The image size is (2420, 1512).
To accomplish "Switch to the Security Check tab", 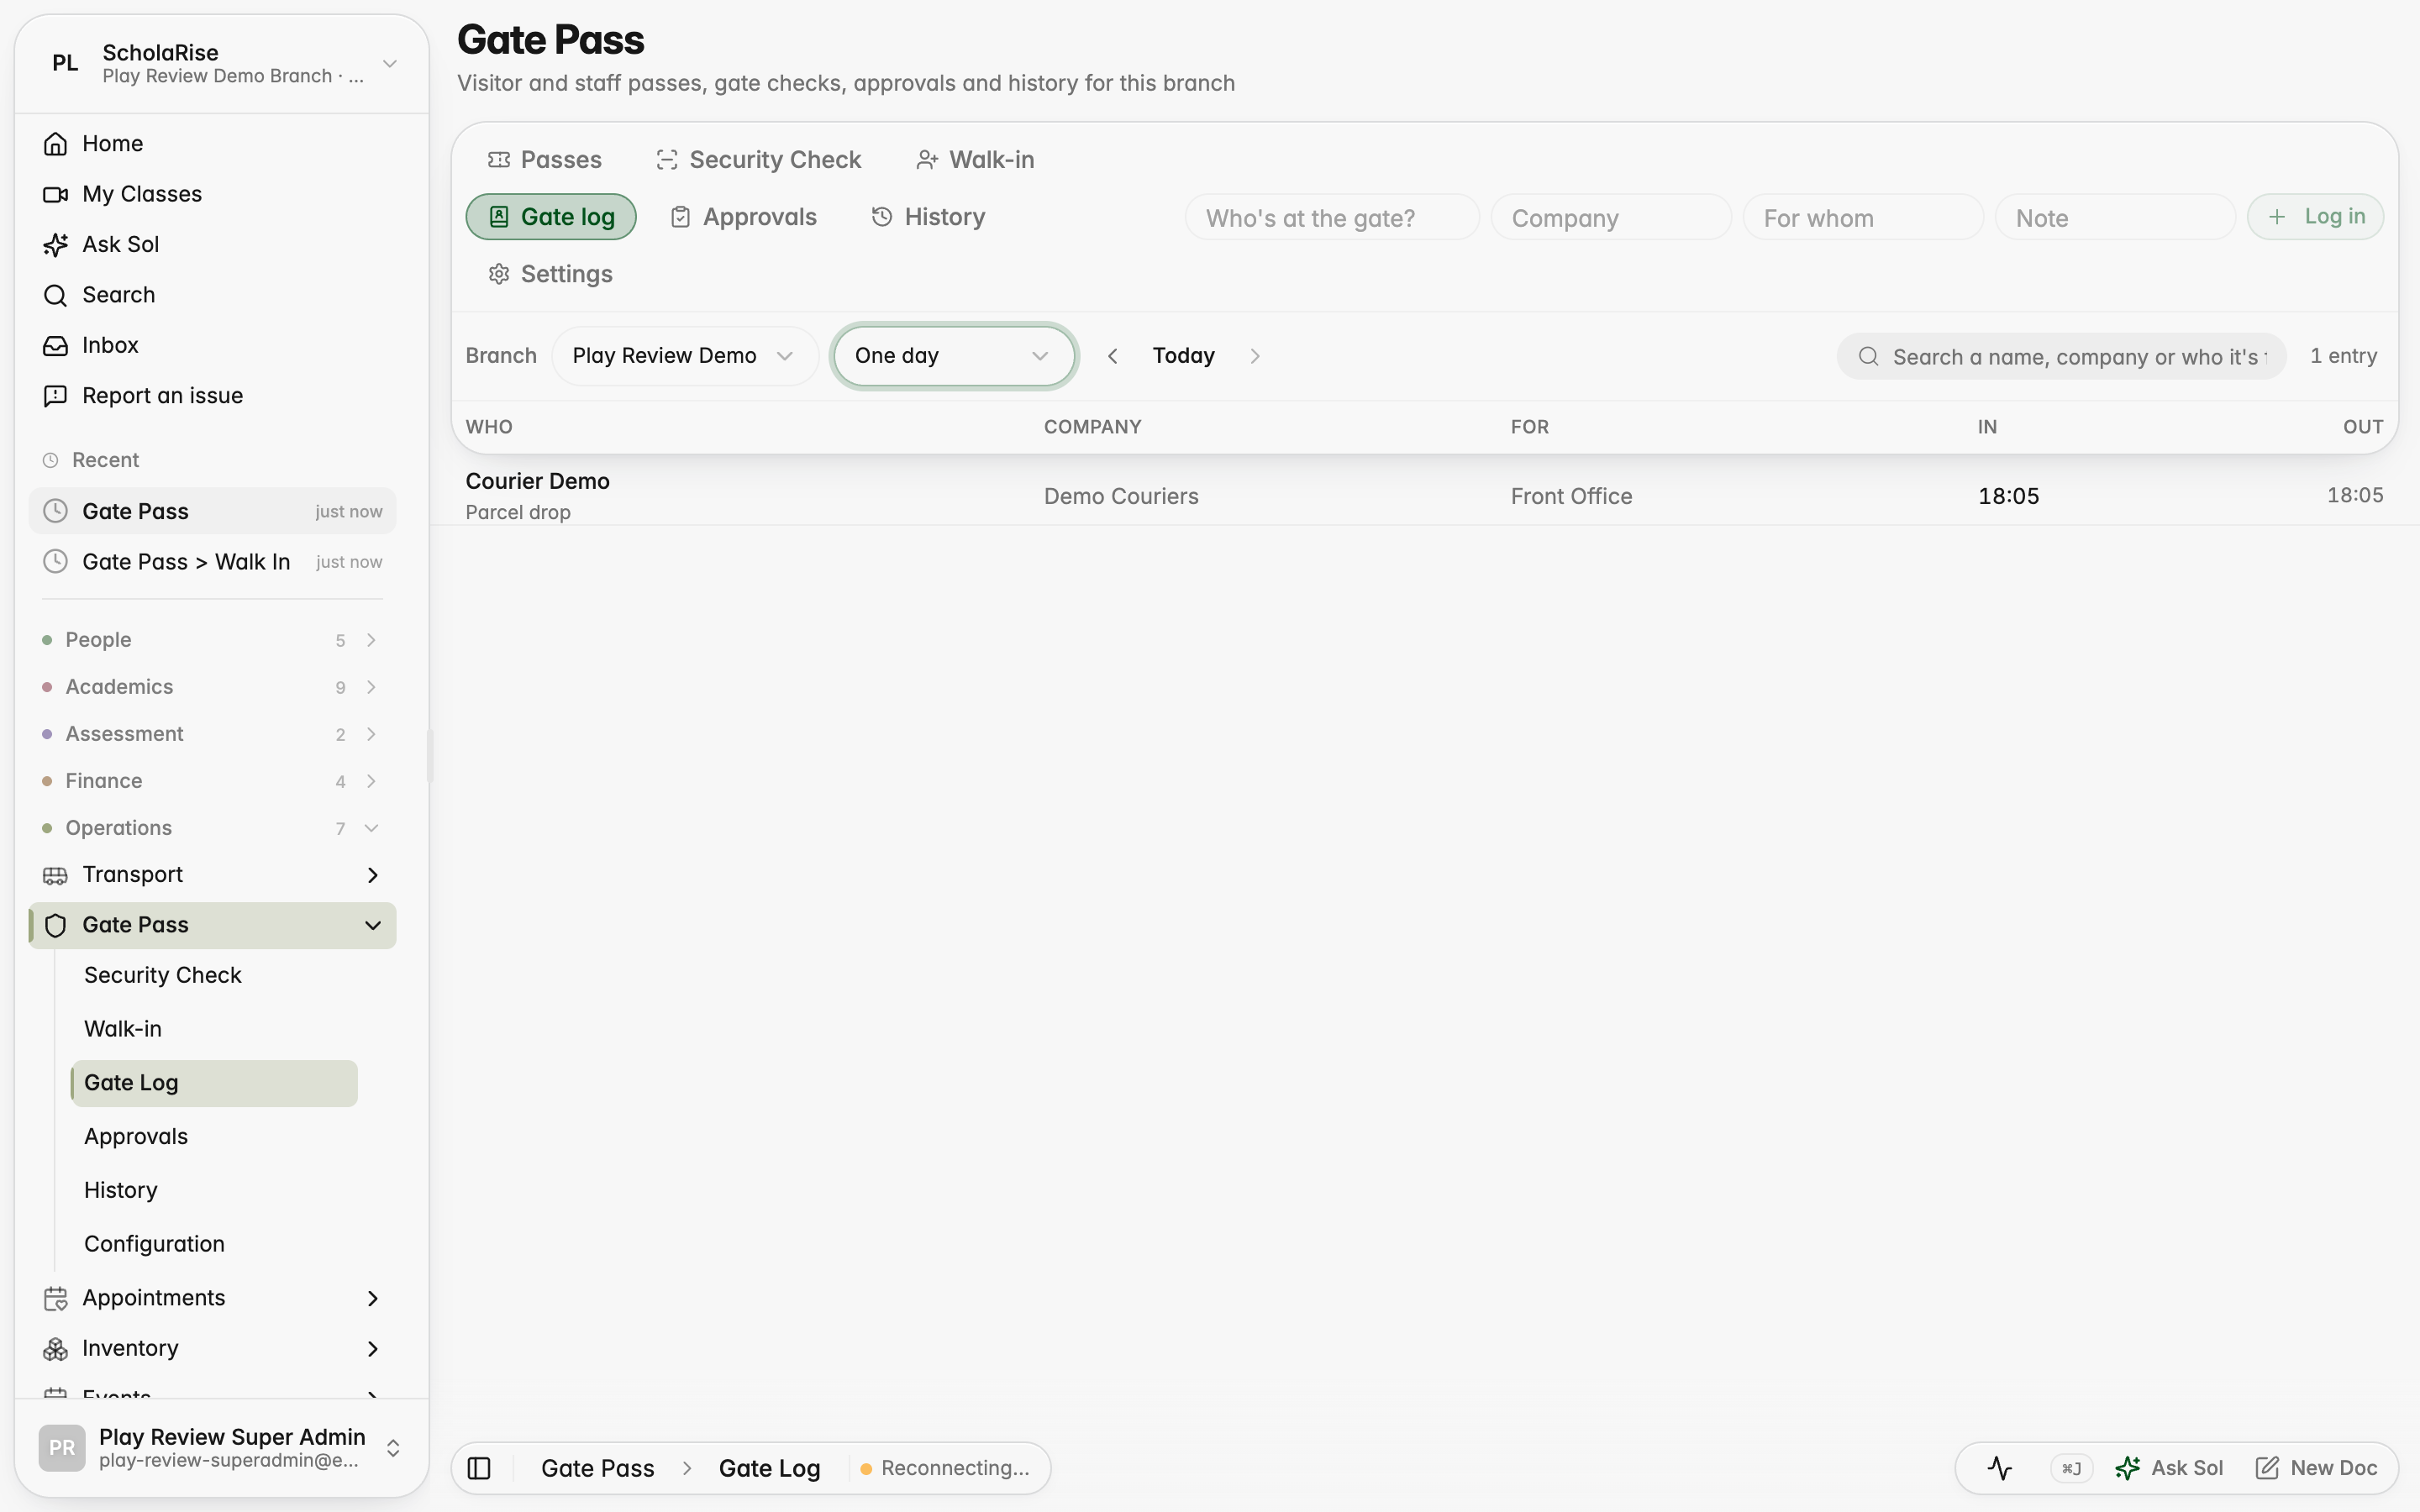I will coord(759,160).
